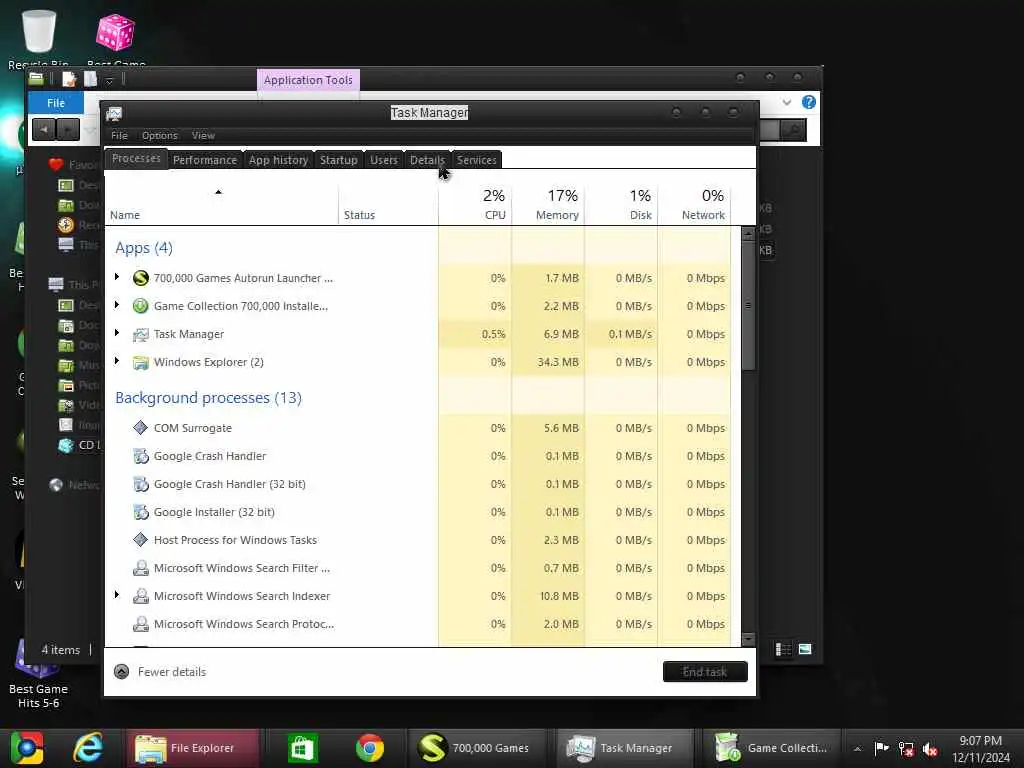
Task: Open the Windows Store taskbar icon
Action: (x=302, y=748)
